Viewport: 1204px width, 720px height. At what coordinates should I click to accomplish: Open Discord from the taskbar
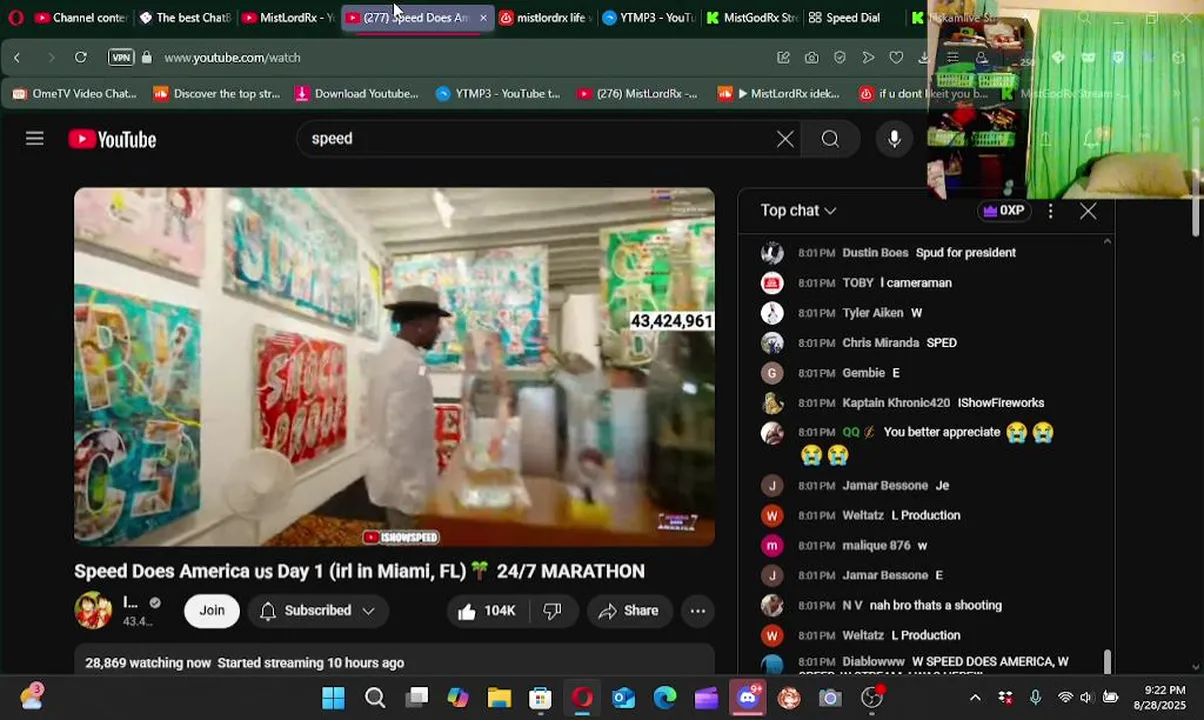(x=748, y=698)
